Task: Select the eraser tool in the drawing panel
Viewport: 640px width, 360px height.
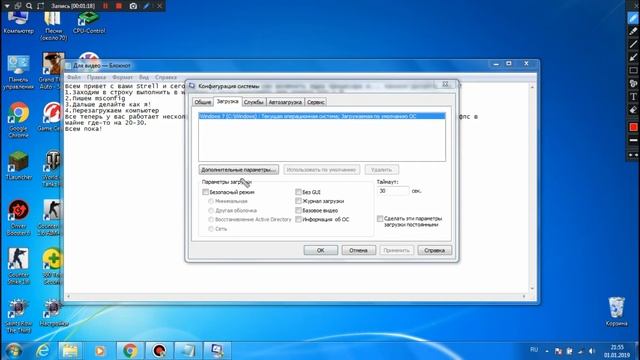Action: click(x=633, y=109)
